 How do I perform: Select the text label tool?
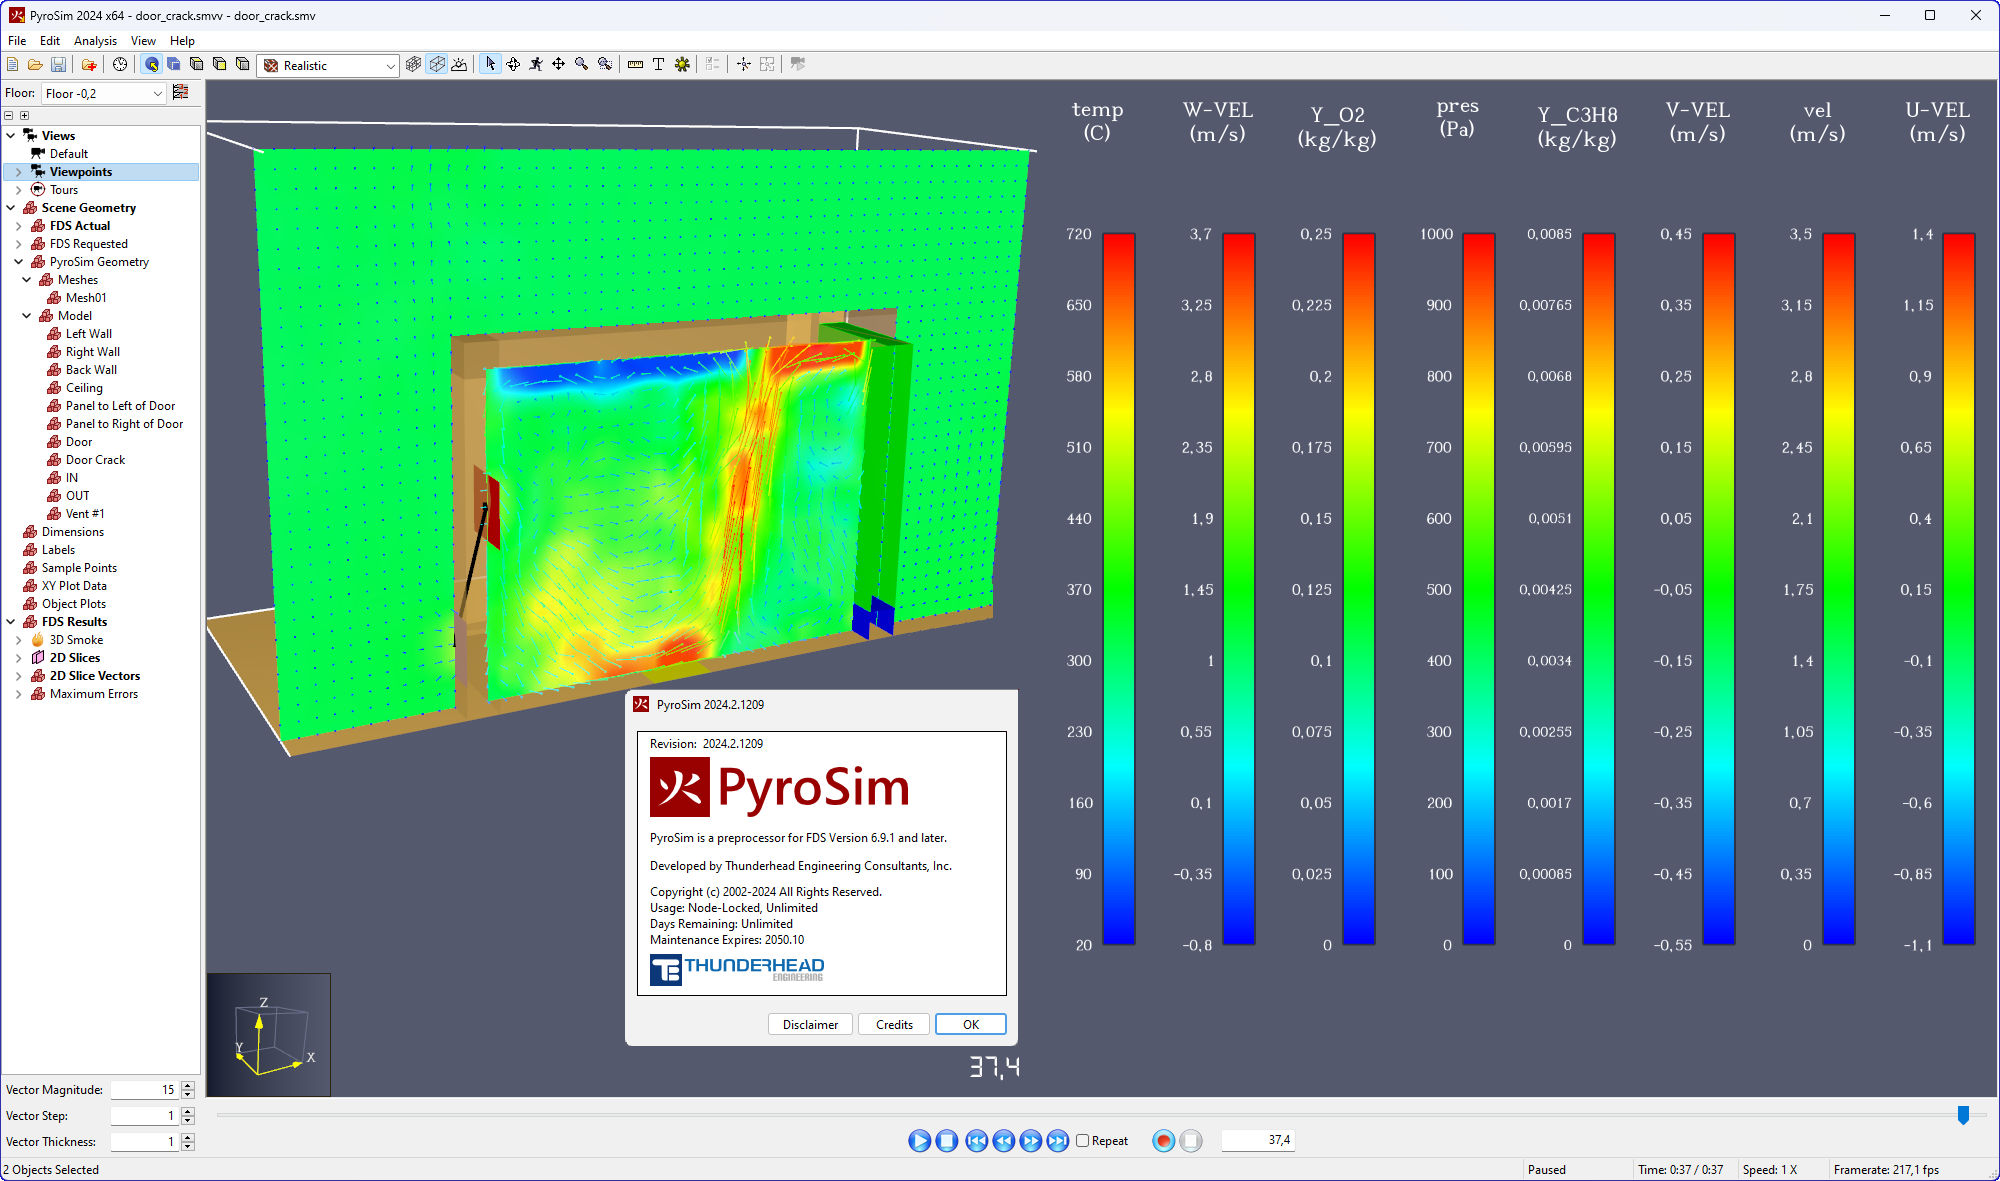coord(658,64)
